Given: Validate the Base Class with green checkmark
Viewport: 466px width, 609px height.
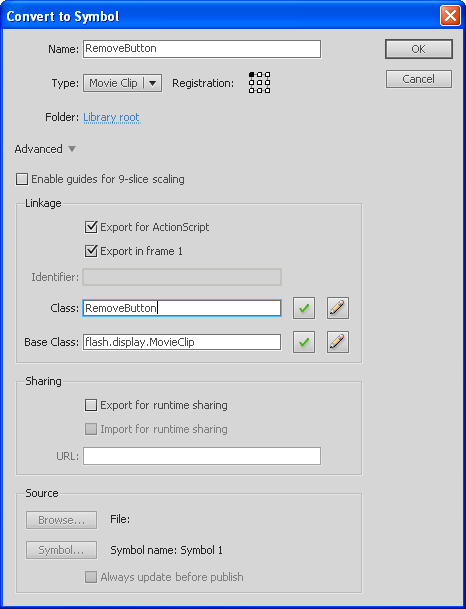Looking at the screenshot, I should 304,342.
